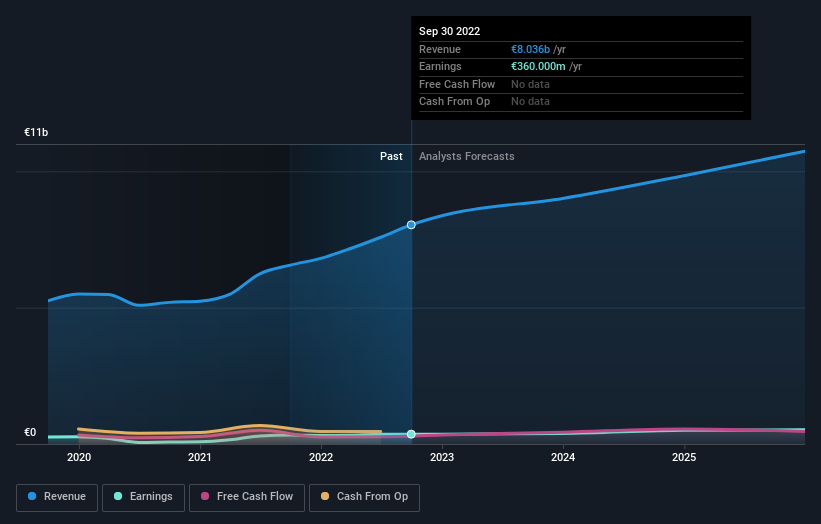
Task: Select the revenue data point at Sep 30 2022
Action: point(411,225)
